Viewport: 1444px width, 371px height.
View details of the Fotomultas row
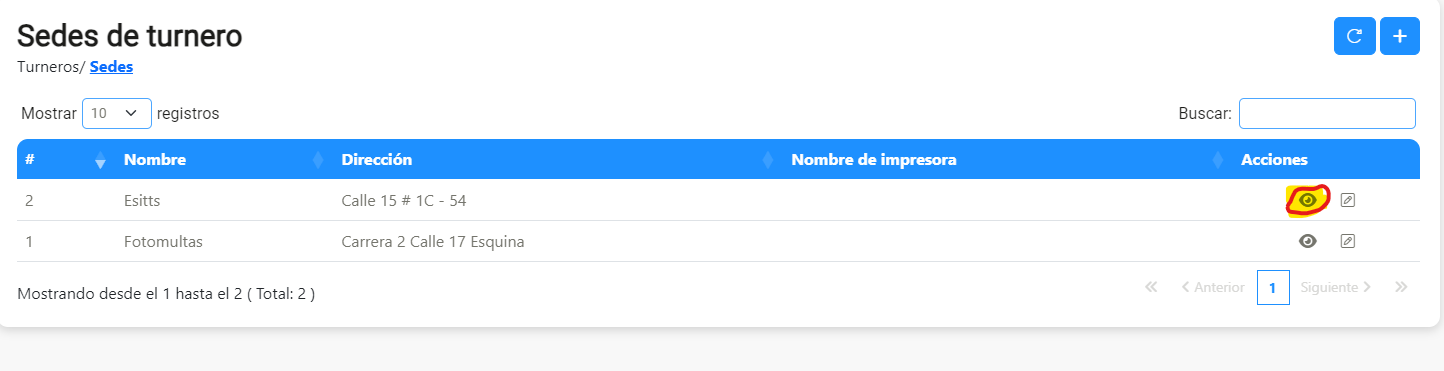[x=1307, y=241]
